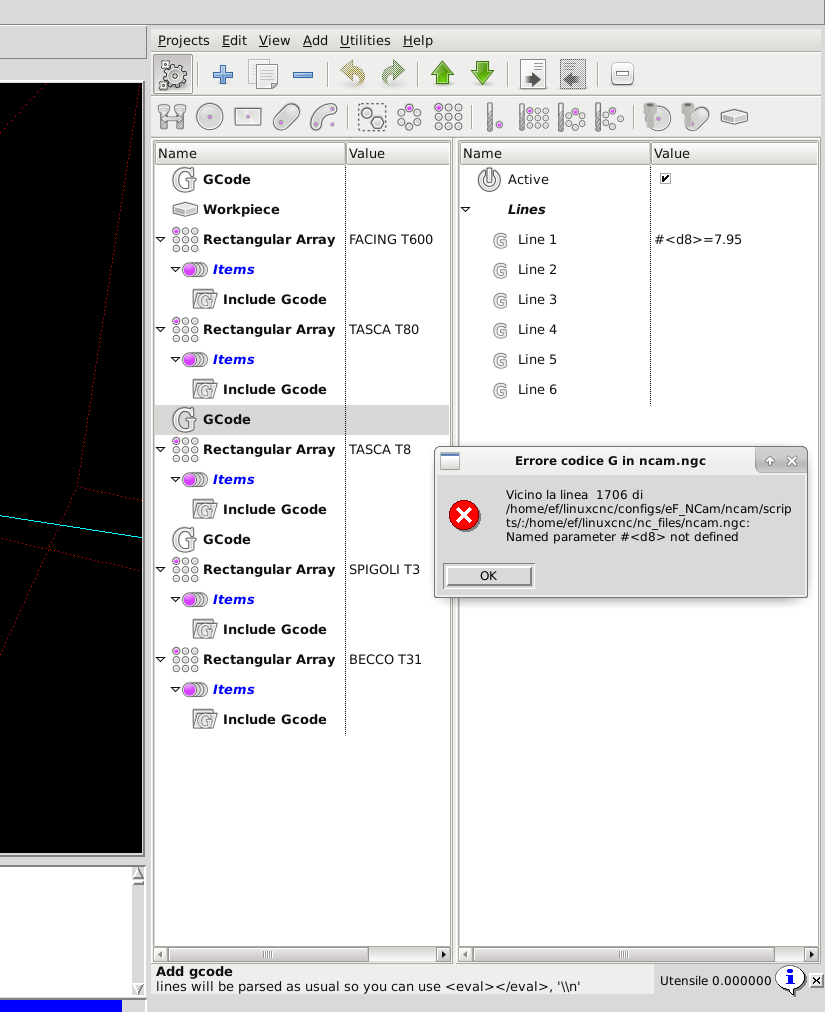Image resolution: width=825 pixels, height=1012 pixels.
Task: Click the H-shaped feature icon
Action: pyautogui.click(x=172, y=117)
